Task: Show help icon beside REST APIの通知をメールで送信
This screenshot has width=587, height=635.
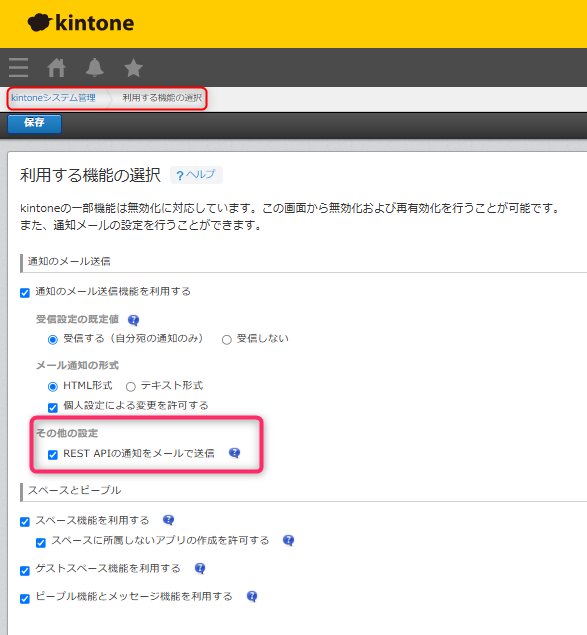Action: (234, 453)
